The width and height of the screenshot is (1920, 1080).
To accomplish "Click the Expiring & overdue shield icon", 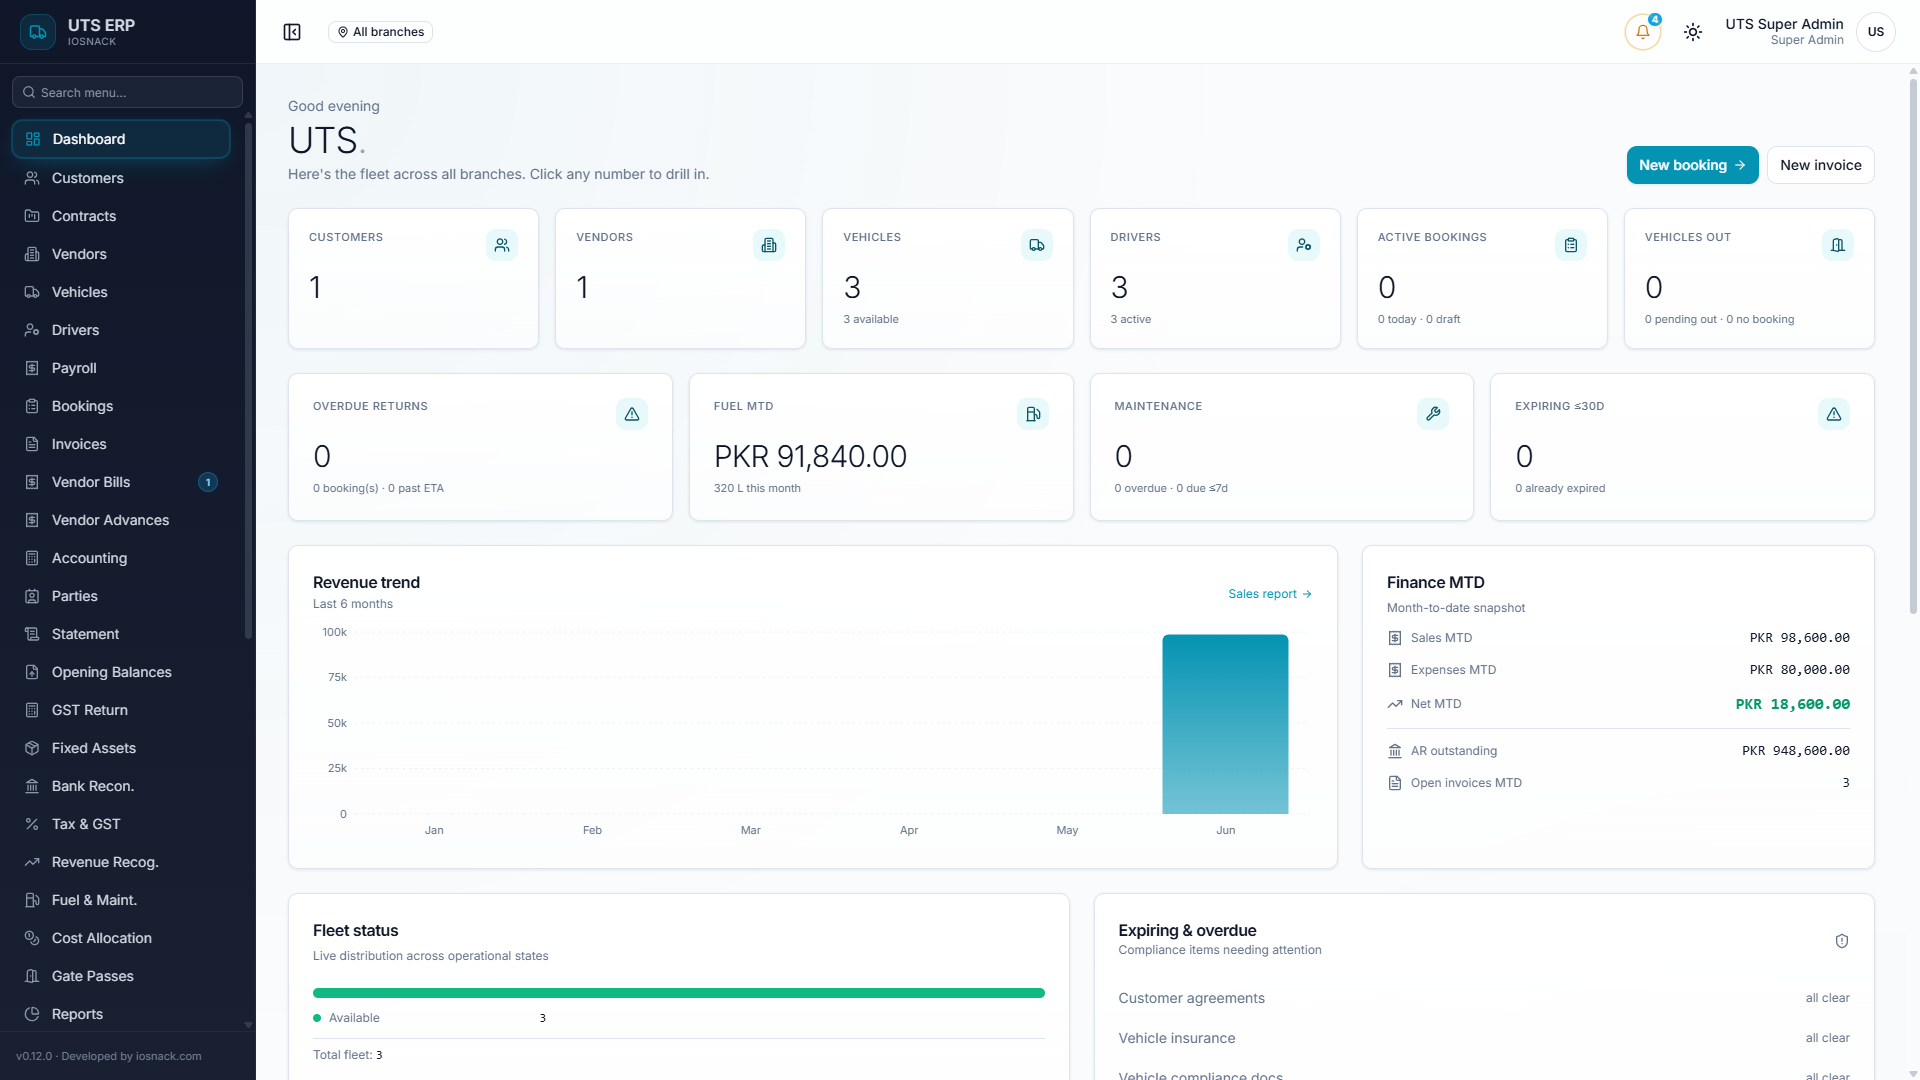I will 1842,941.
